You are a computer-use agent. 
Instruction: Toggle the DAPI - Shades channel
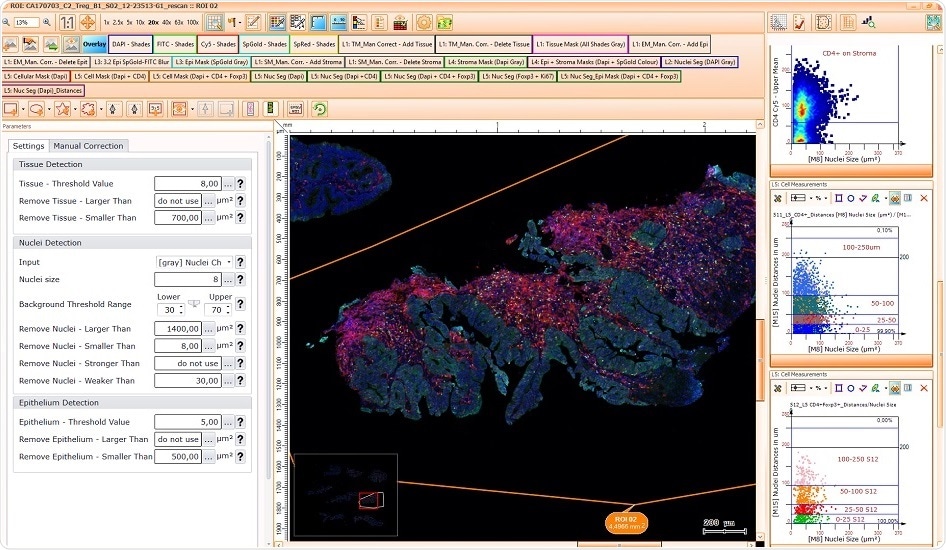[x=130, y=44]
